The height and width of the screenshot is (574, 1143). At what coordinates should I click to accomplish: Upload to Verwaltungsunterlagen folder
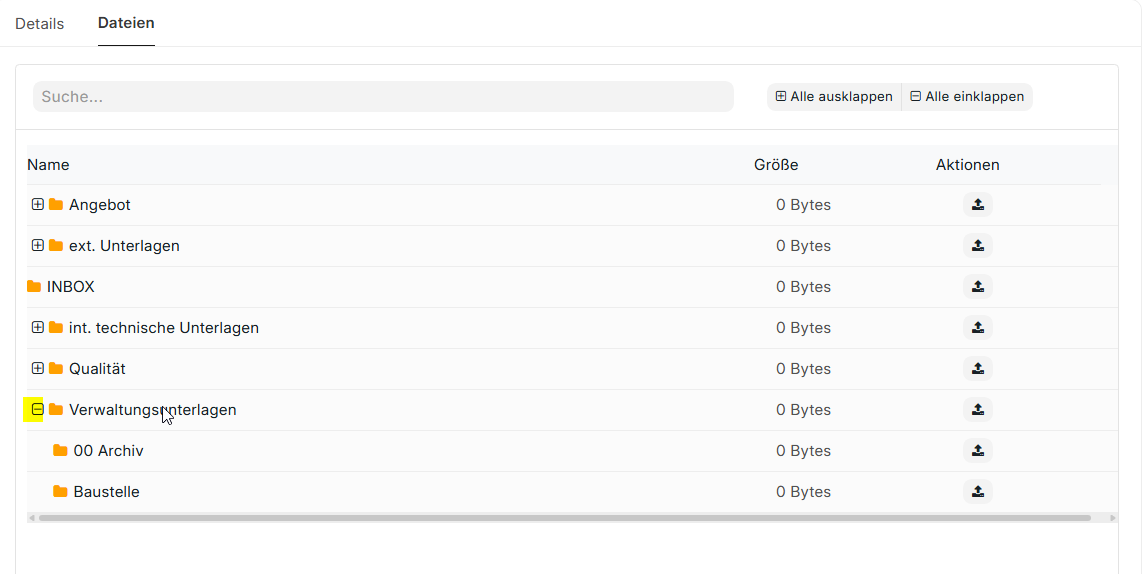[x=978, y=410]
